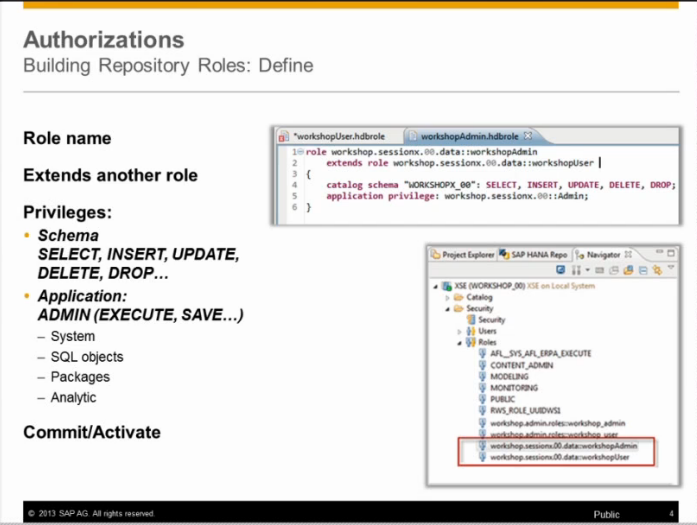This screenshot has height=525, width=697.
Task: Open the Administration tools icon in Navigator toolbar
Action: 576,270
